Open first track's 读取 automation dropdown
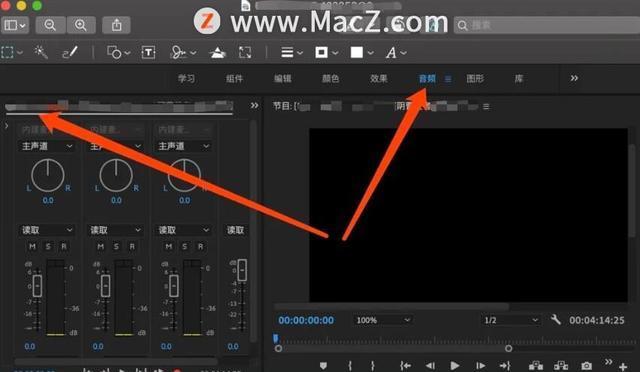The height and width of the screenshot is (372, 640). (47, 230)
